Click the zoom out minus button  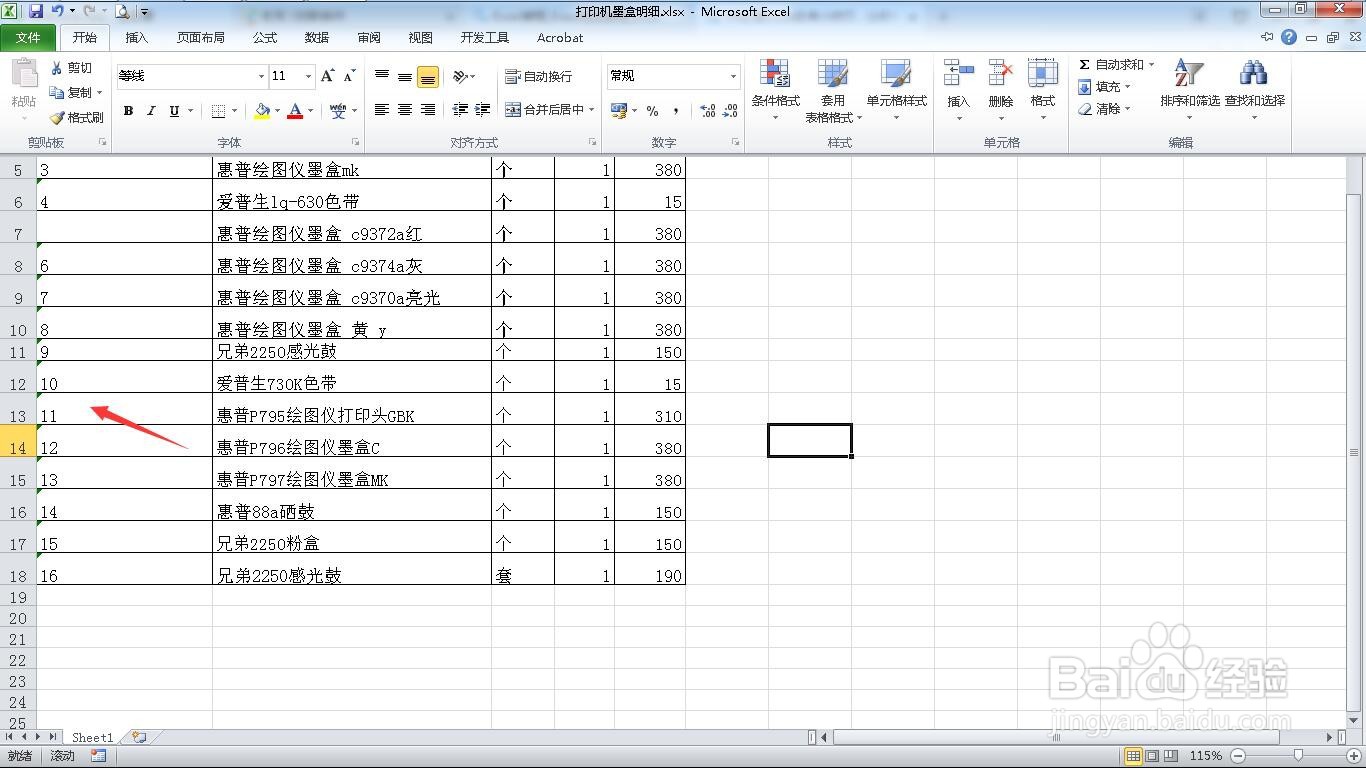click(1238, 756)
